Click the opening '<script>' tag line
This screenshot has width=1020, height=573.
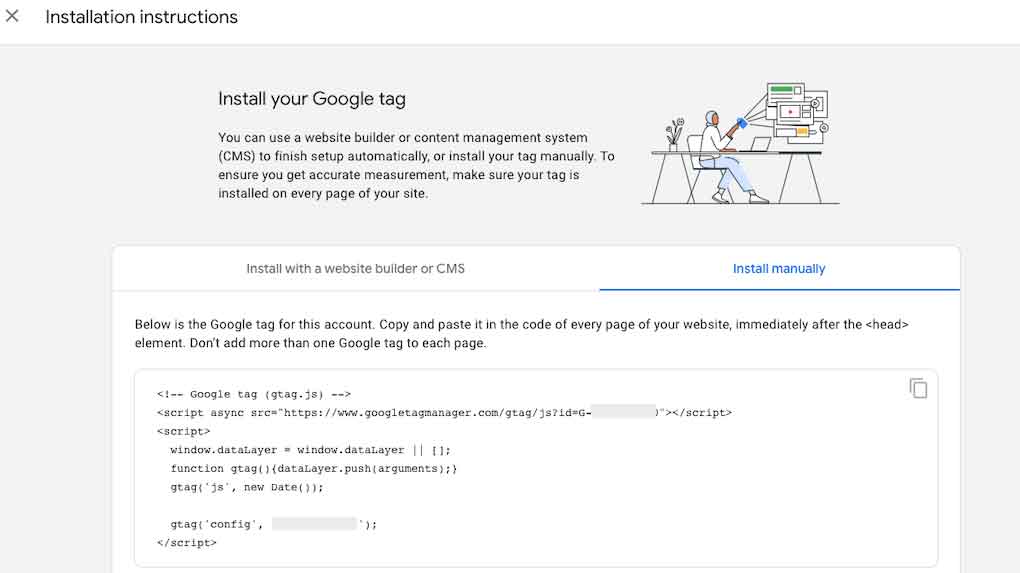(183, 431)
